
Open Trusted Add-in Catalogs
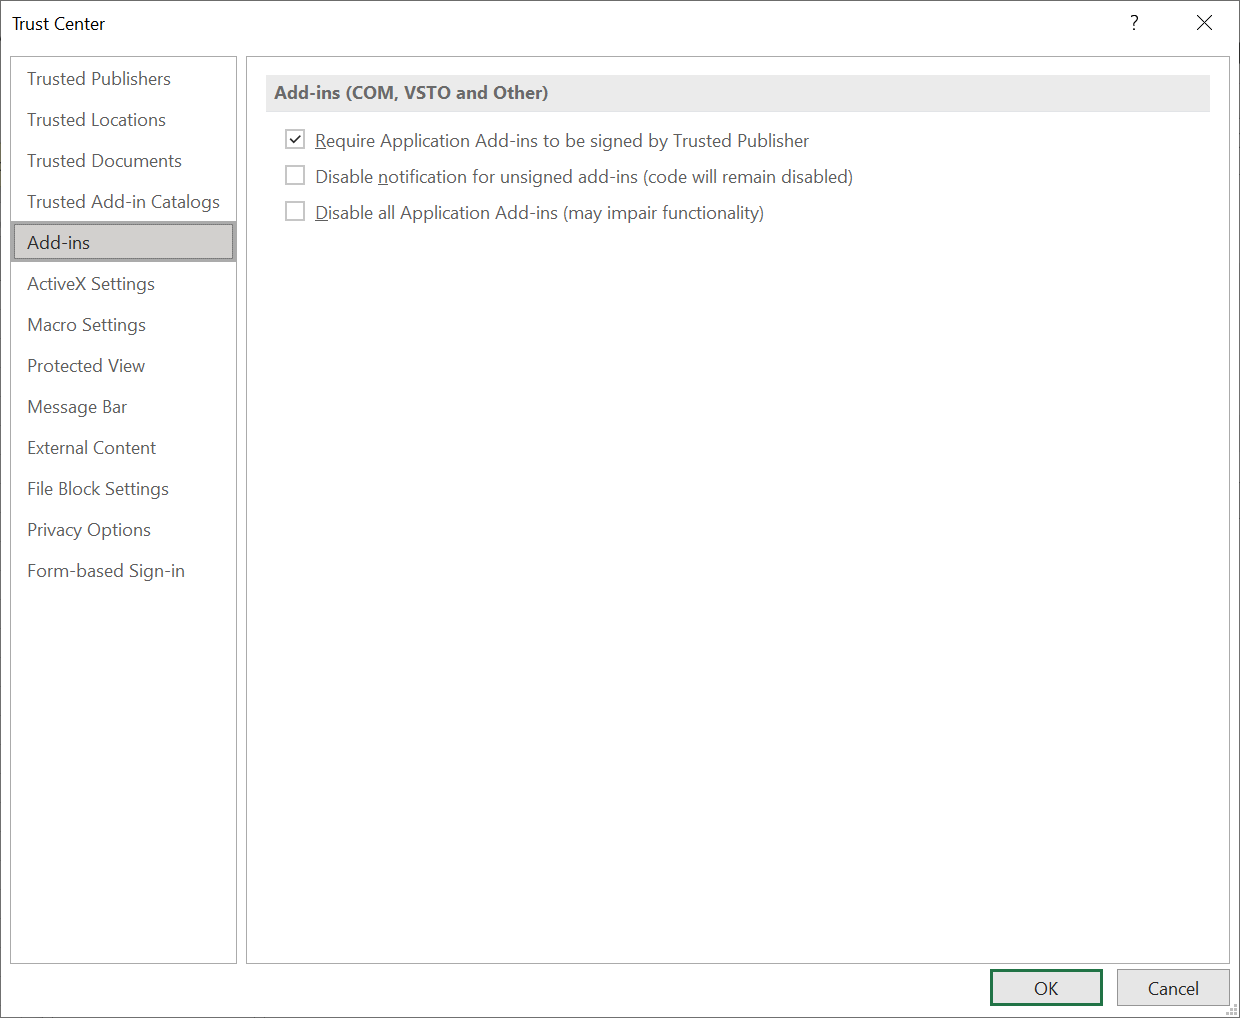[x=123, y=202]
